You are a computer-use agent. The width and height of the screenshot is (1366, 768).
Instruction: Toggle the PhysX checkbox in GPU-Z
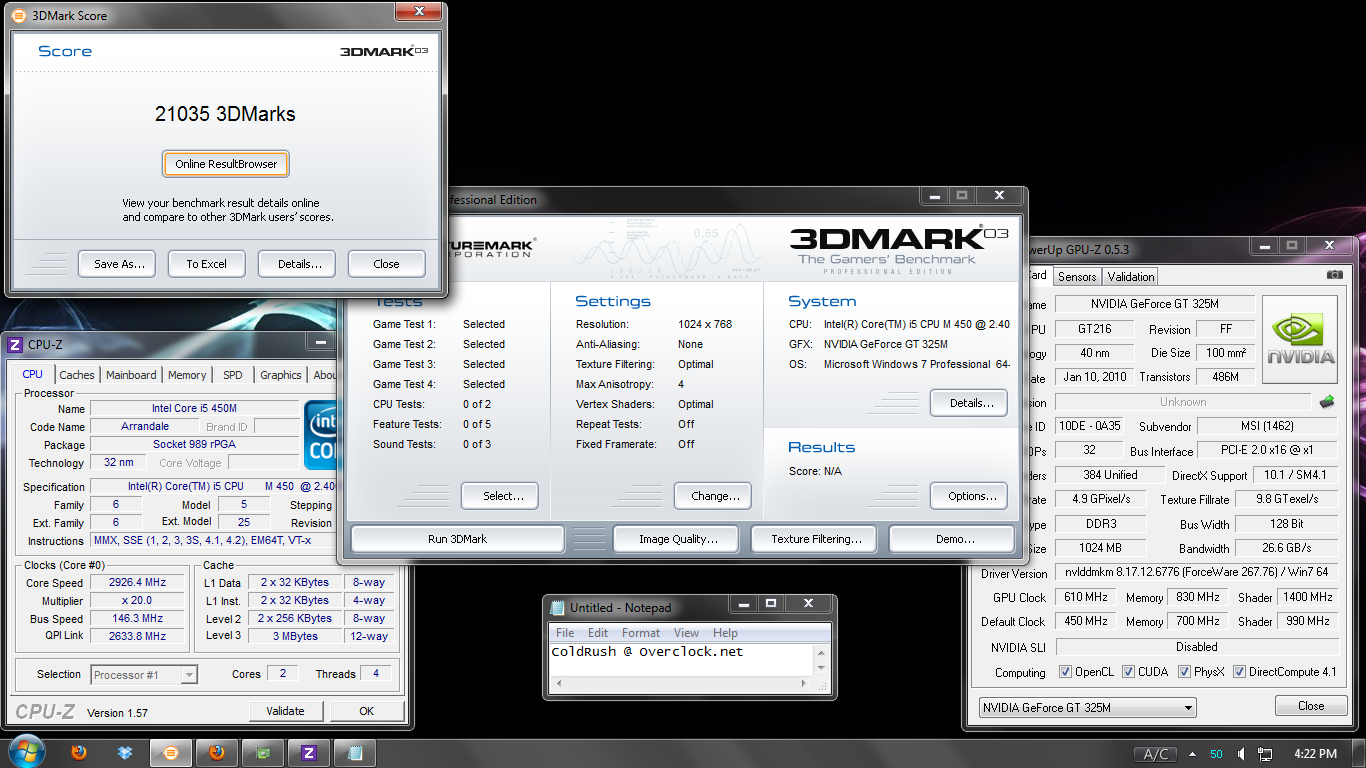[x=1184, y=672]
